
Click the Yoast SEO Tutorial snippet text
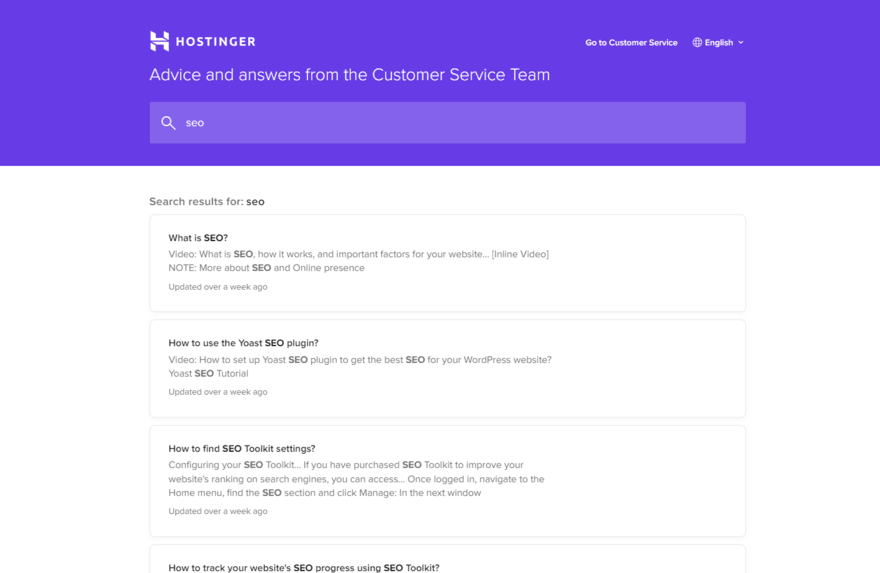click(x=208, y=374)
